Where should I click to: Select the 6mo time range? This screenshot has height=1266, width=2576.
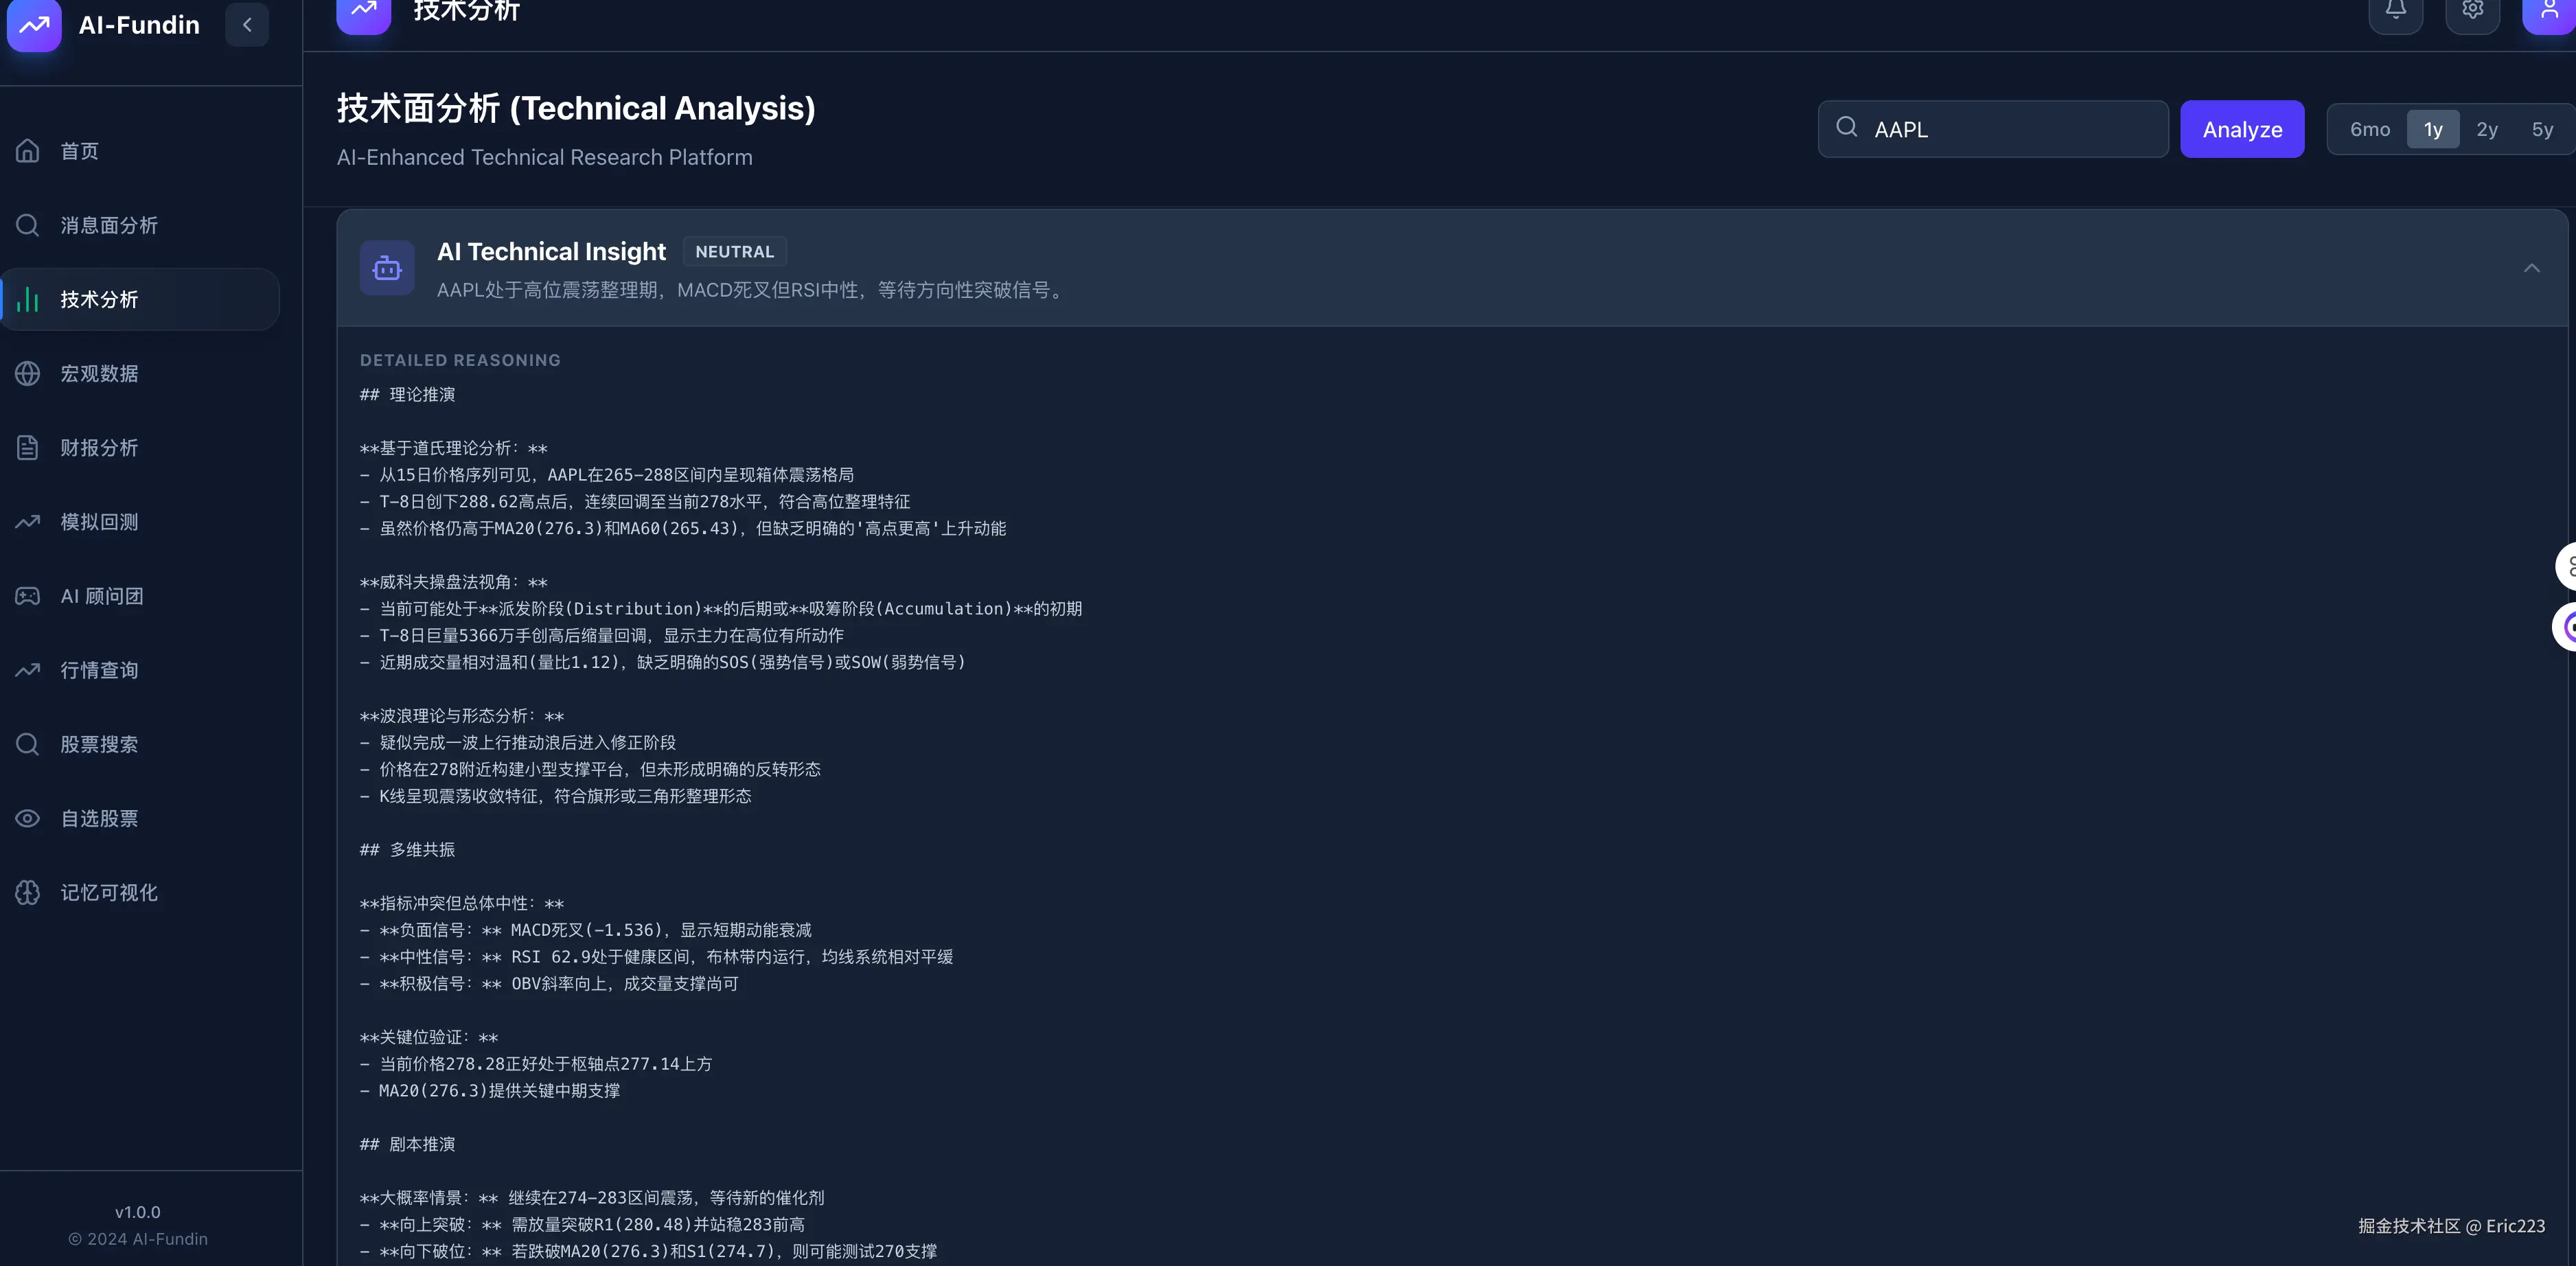(2369, 129)
